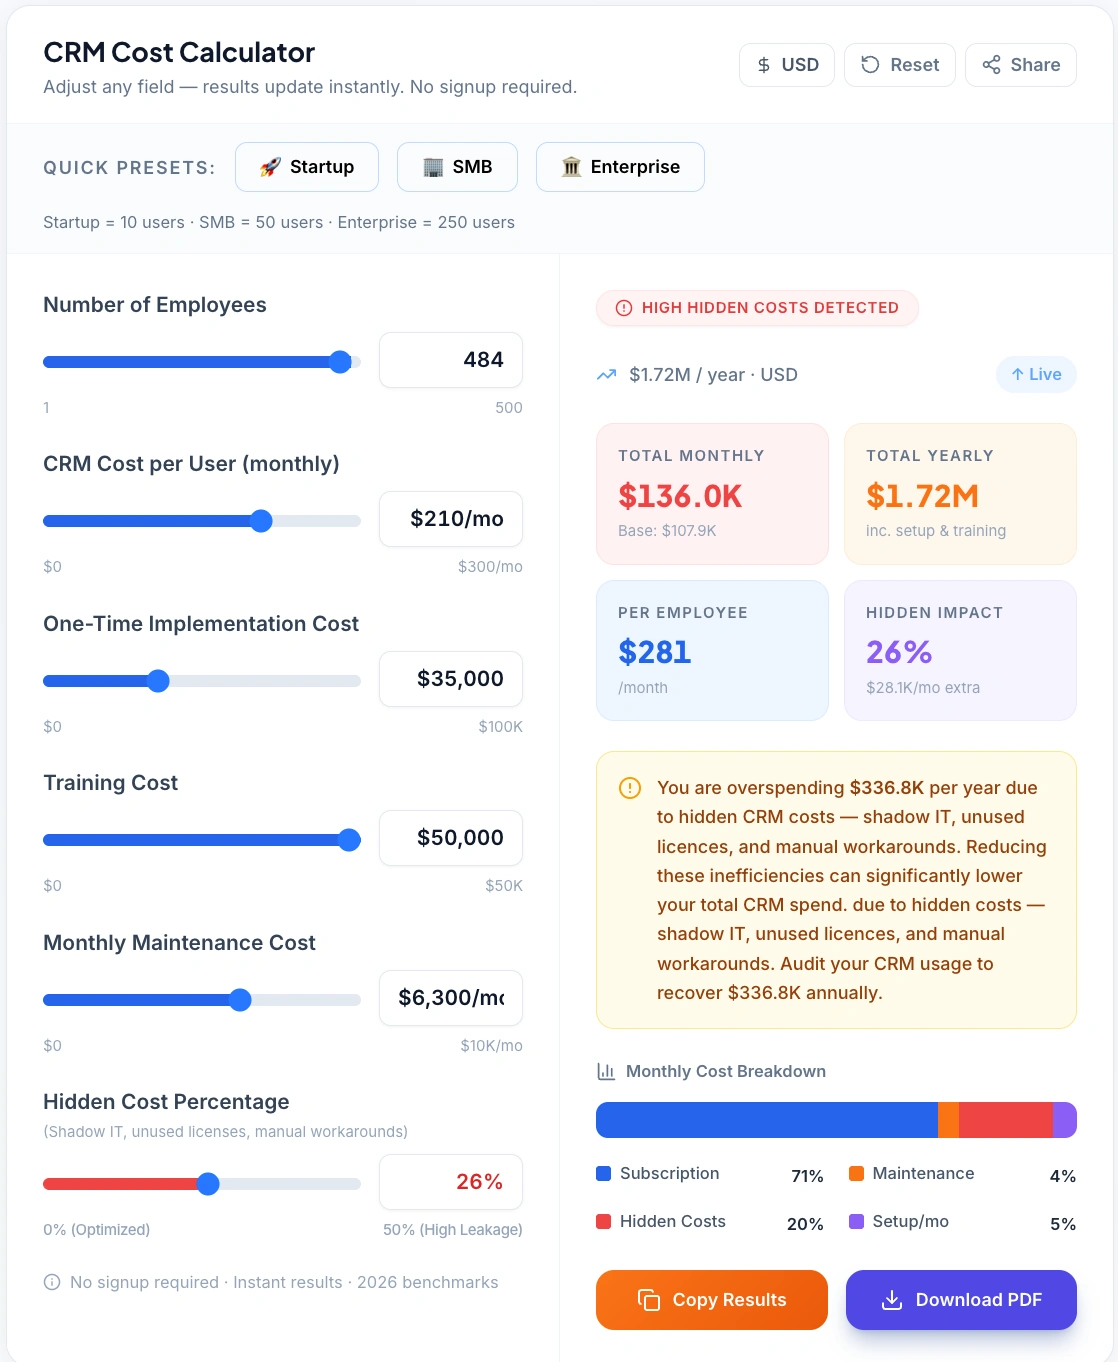Screen dimensions: 1118x1362
Task: Click the Training Cost field showing $50,000
Action: coord(450,838)
